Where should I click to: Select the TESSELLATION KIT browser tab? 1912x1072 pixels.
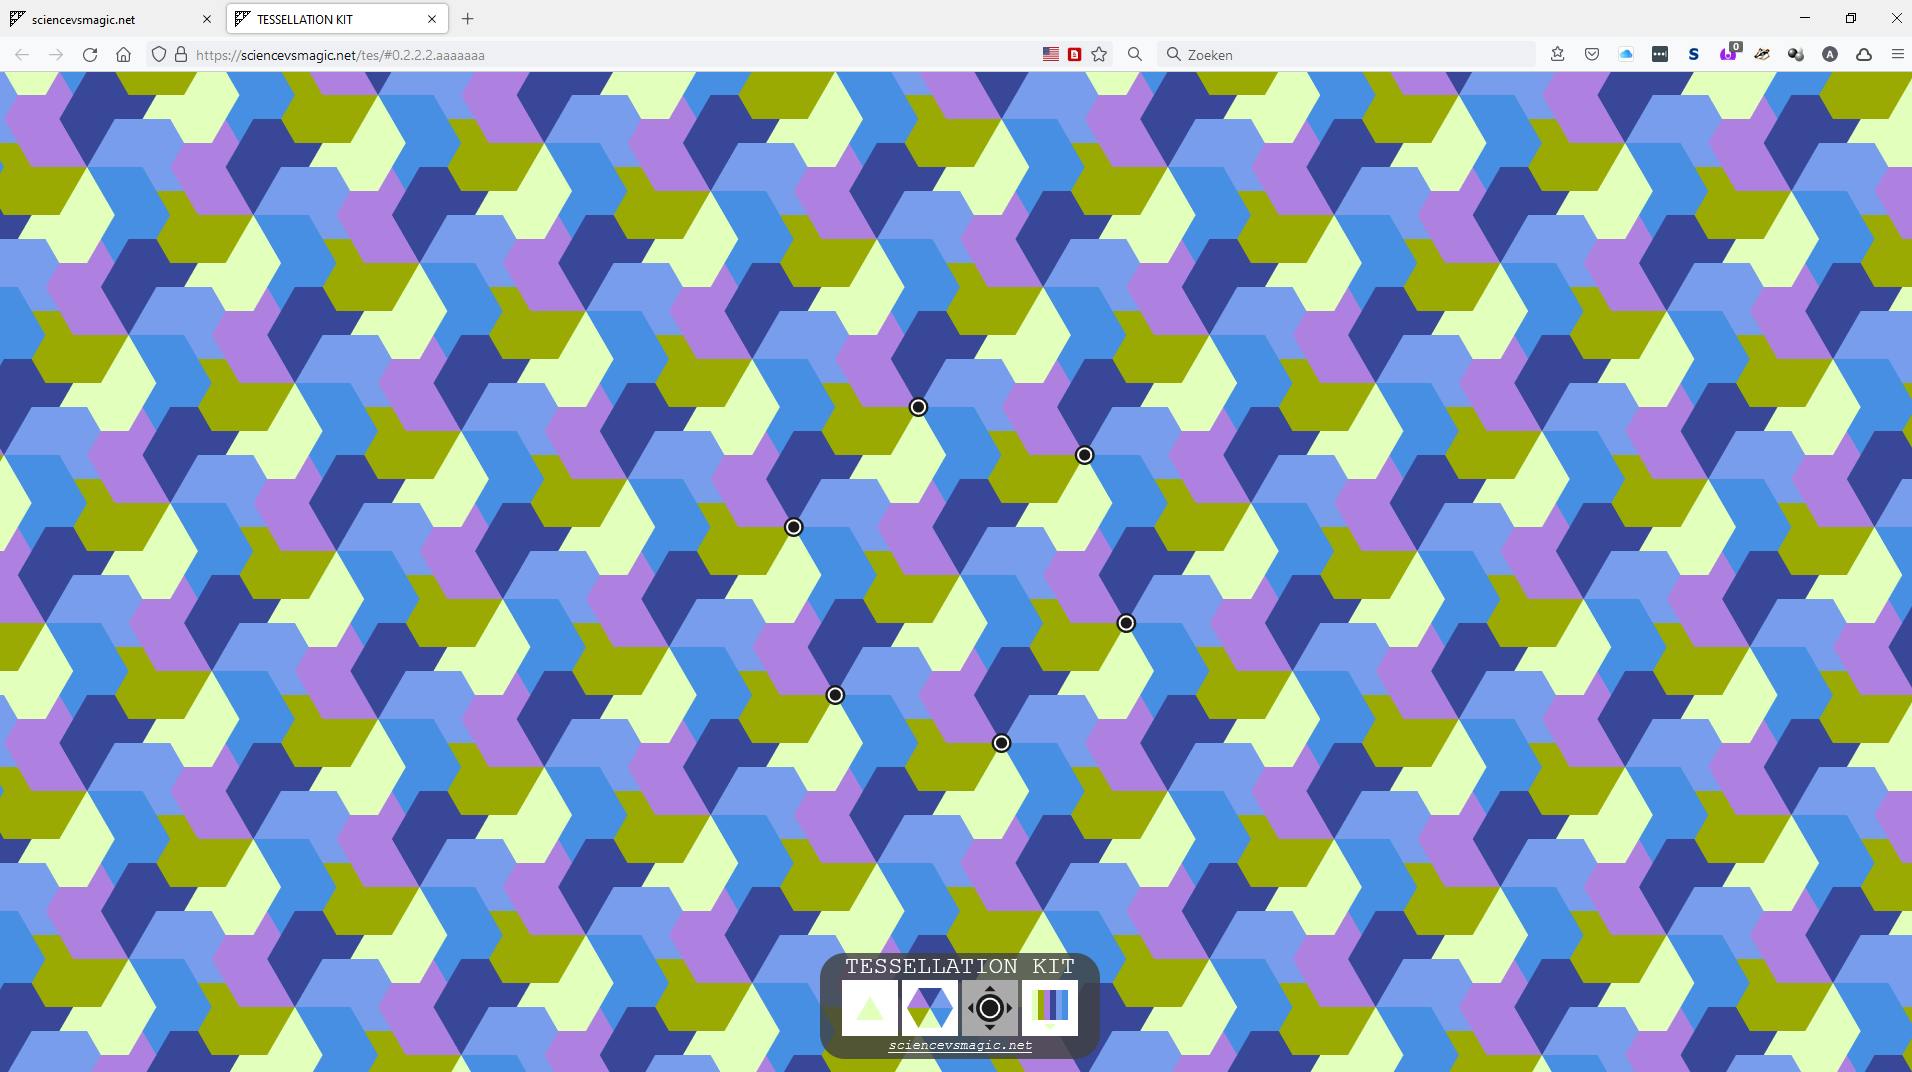pyautogui.click(x=337, y=19)
